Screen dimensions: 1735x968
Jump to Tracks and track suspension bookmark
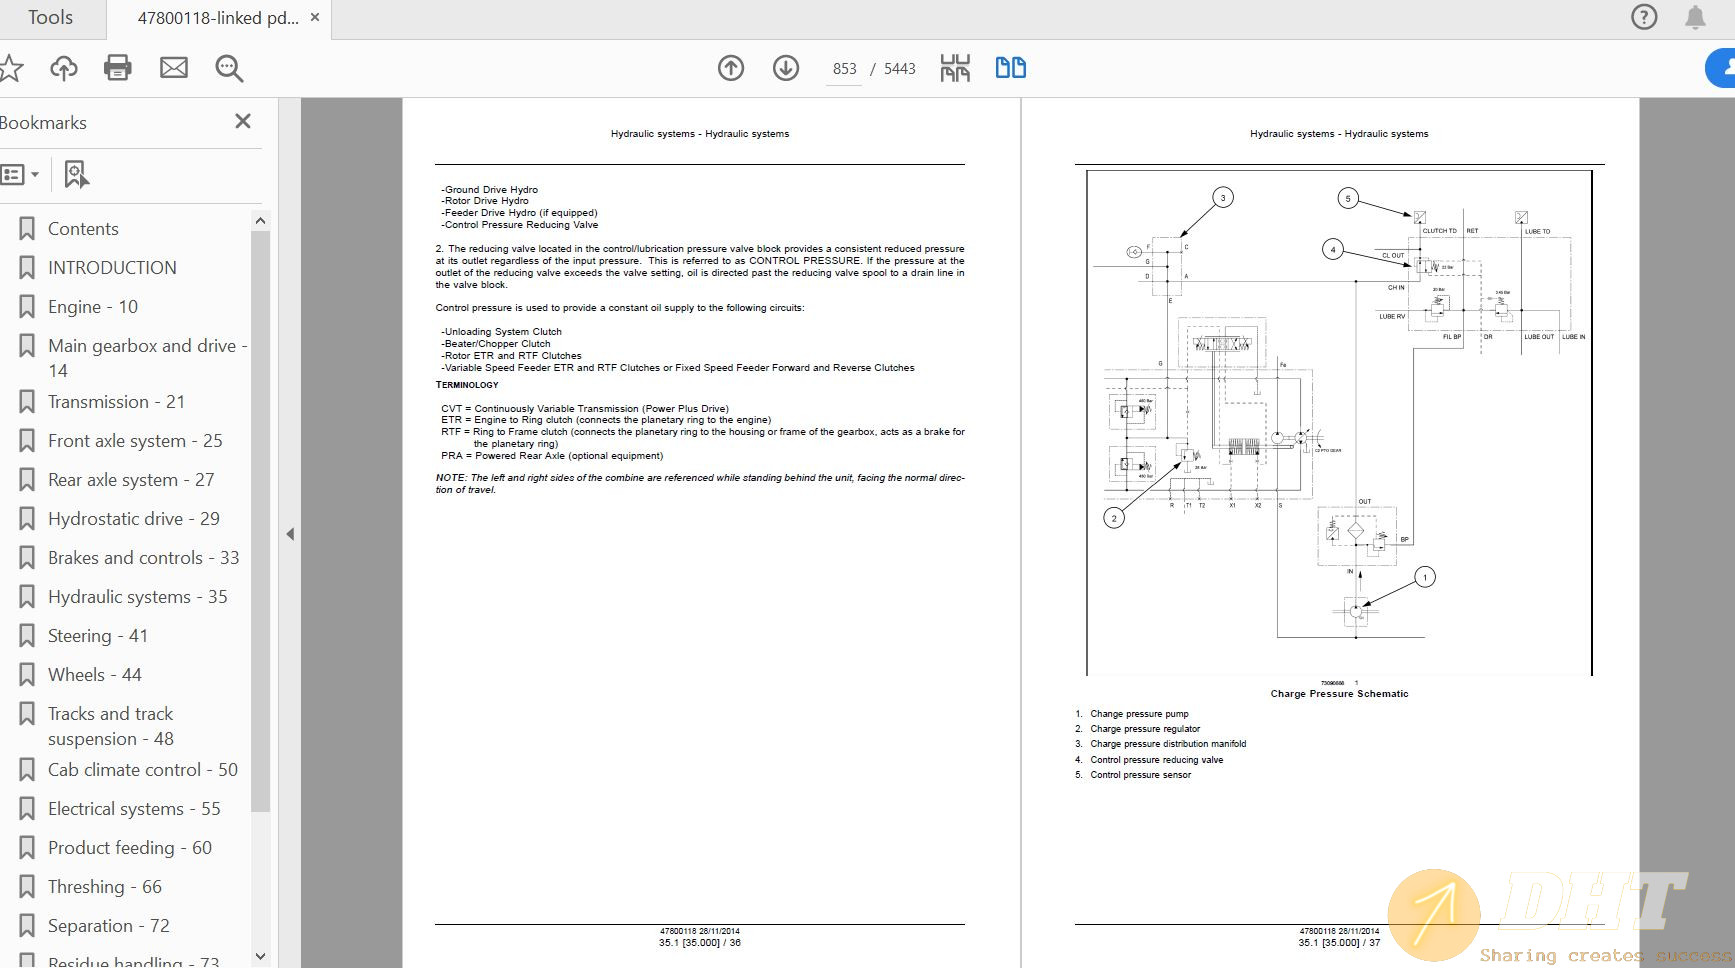(111, 726)
